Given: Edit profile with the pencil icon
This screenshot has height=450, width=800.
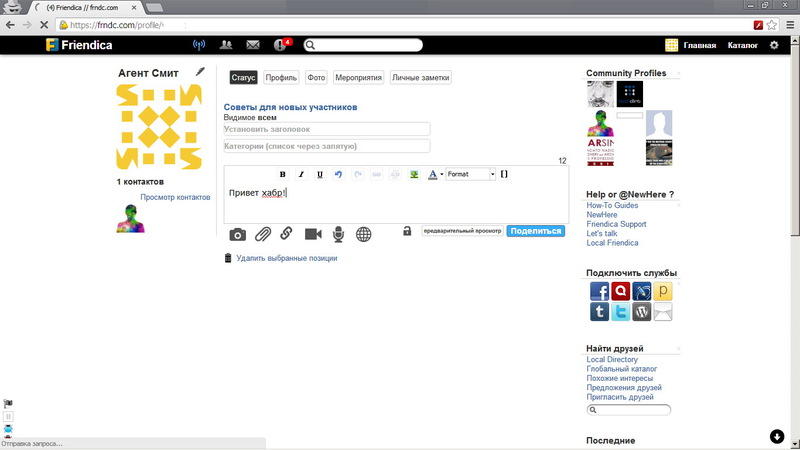Looking at the screenshot, I should [x=200, y=72].
